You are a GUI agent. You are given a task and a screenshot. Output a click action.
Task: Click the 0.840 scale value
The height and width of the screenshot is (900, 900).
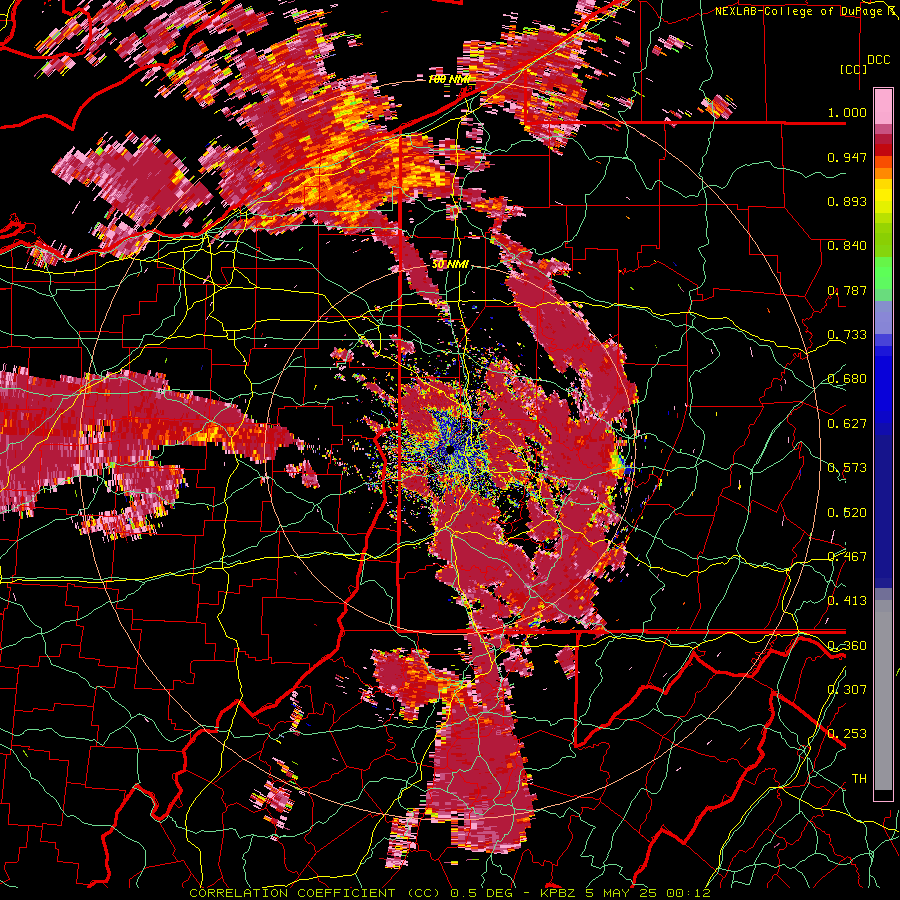847,246
